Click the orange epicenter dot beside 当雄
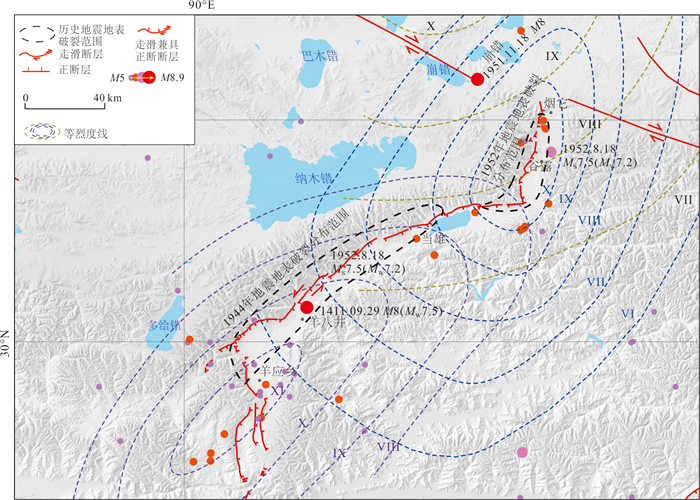The height and width of the screenshot is (500, 700). click(x=417, y=239)
